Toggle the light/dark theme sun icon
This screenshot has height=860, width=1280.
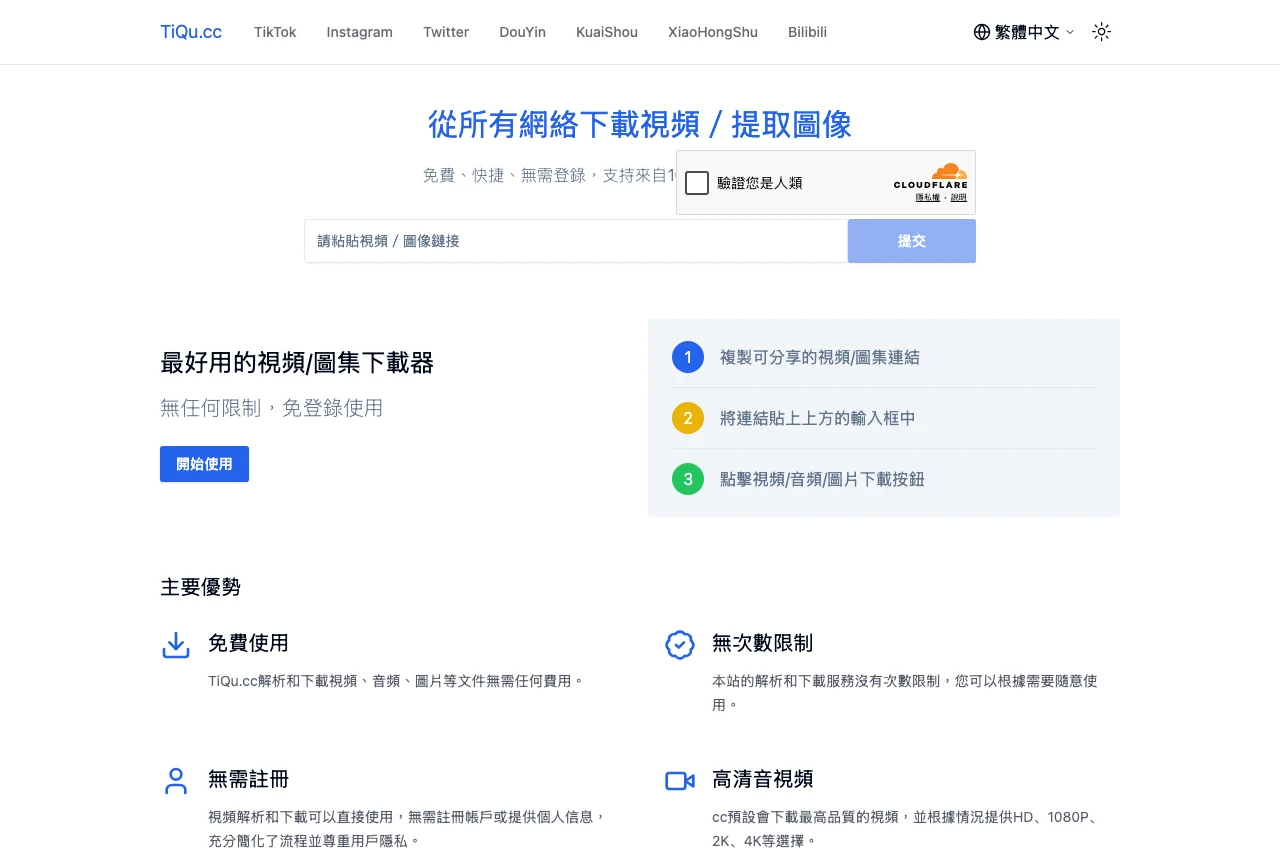point(1101,32)
